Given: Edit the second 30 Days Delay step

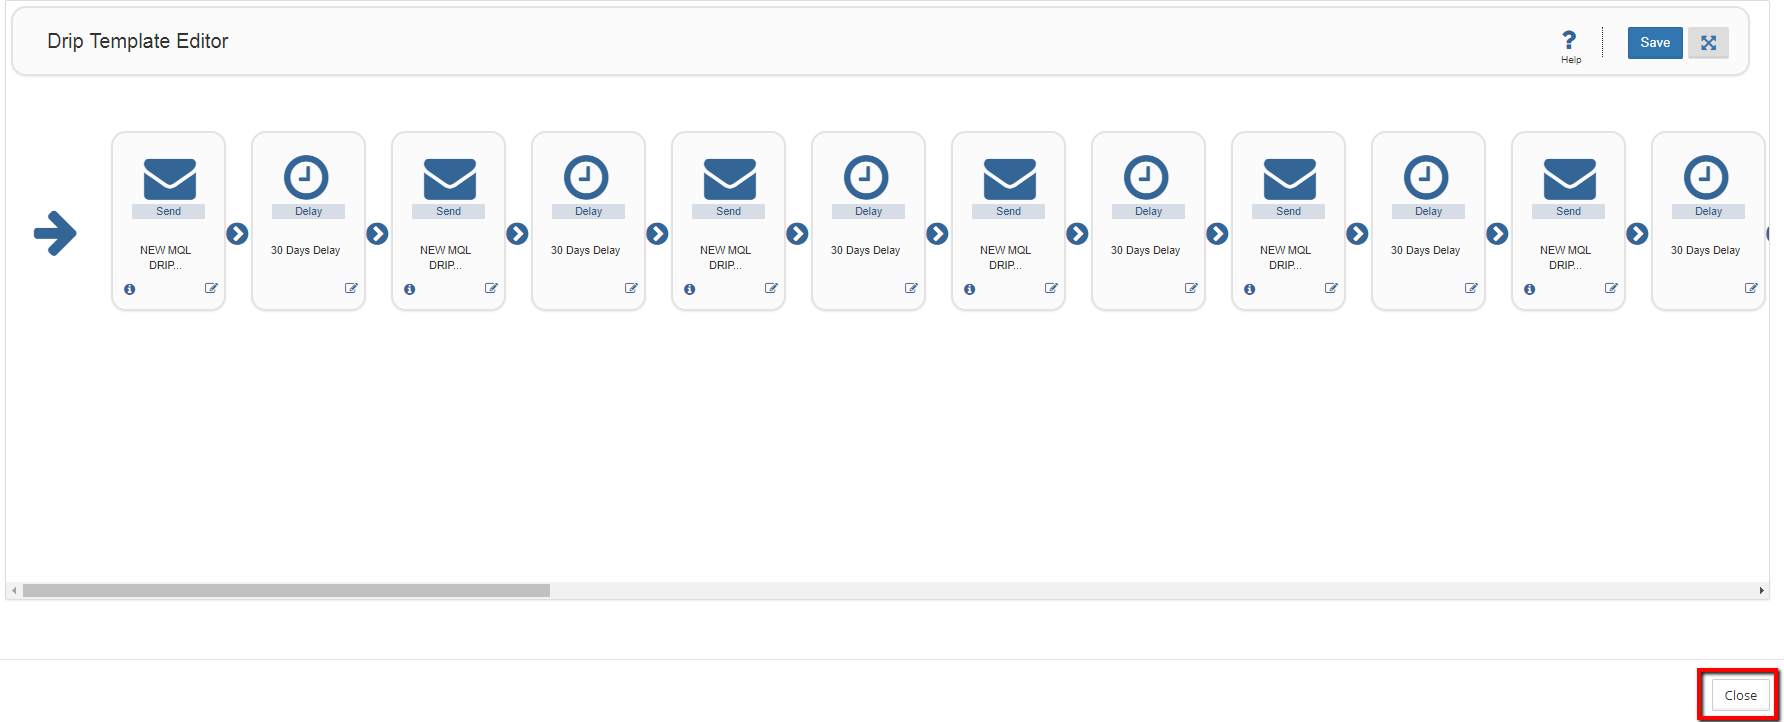Looking at the screenshot, I should click(631, 288).
